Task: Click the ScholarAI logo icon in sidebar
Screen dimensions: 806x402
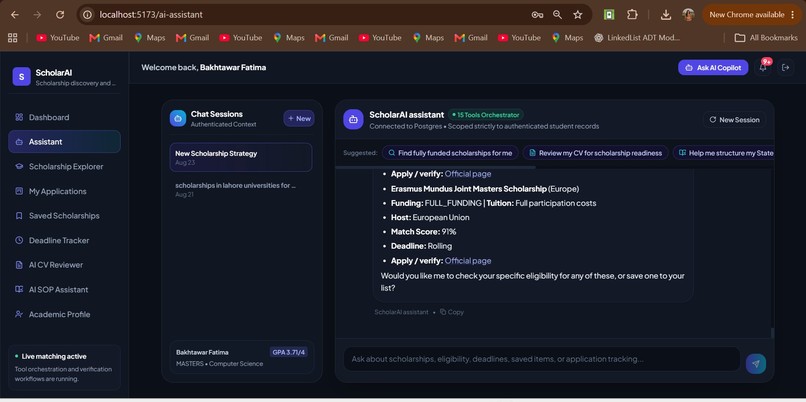Action: (x=22, y=77)
